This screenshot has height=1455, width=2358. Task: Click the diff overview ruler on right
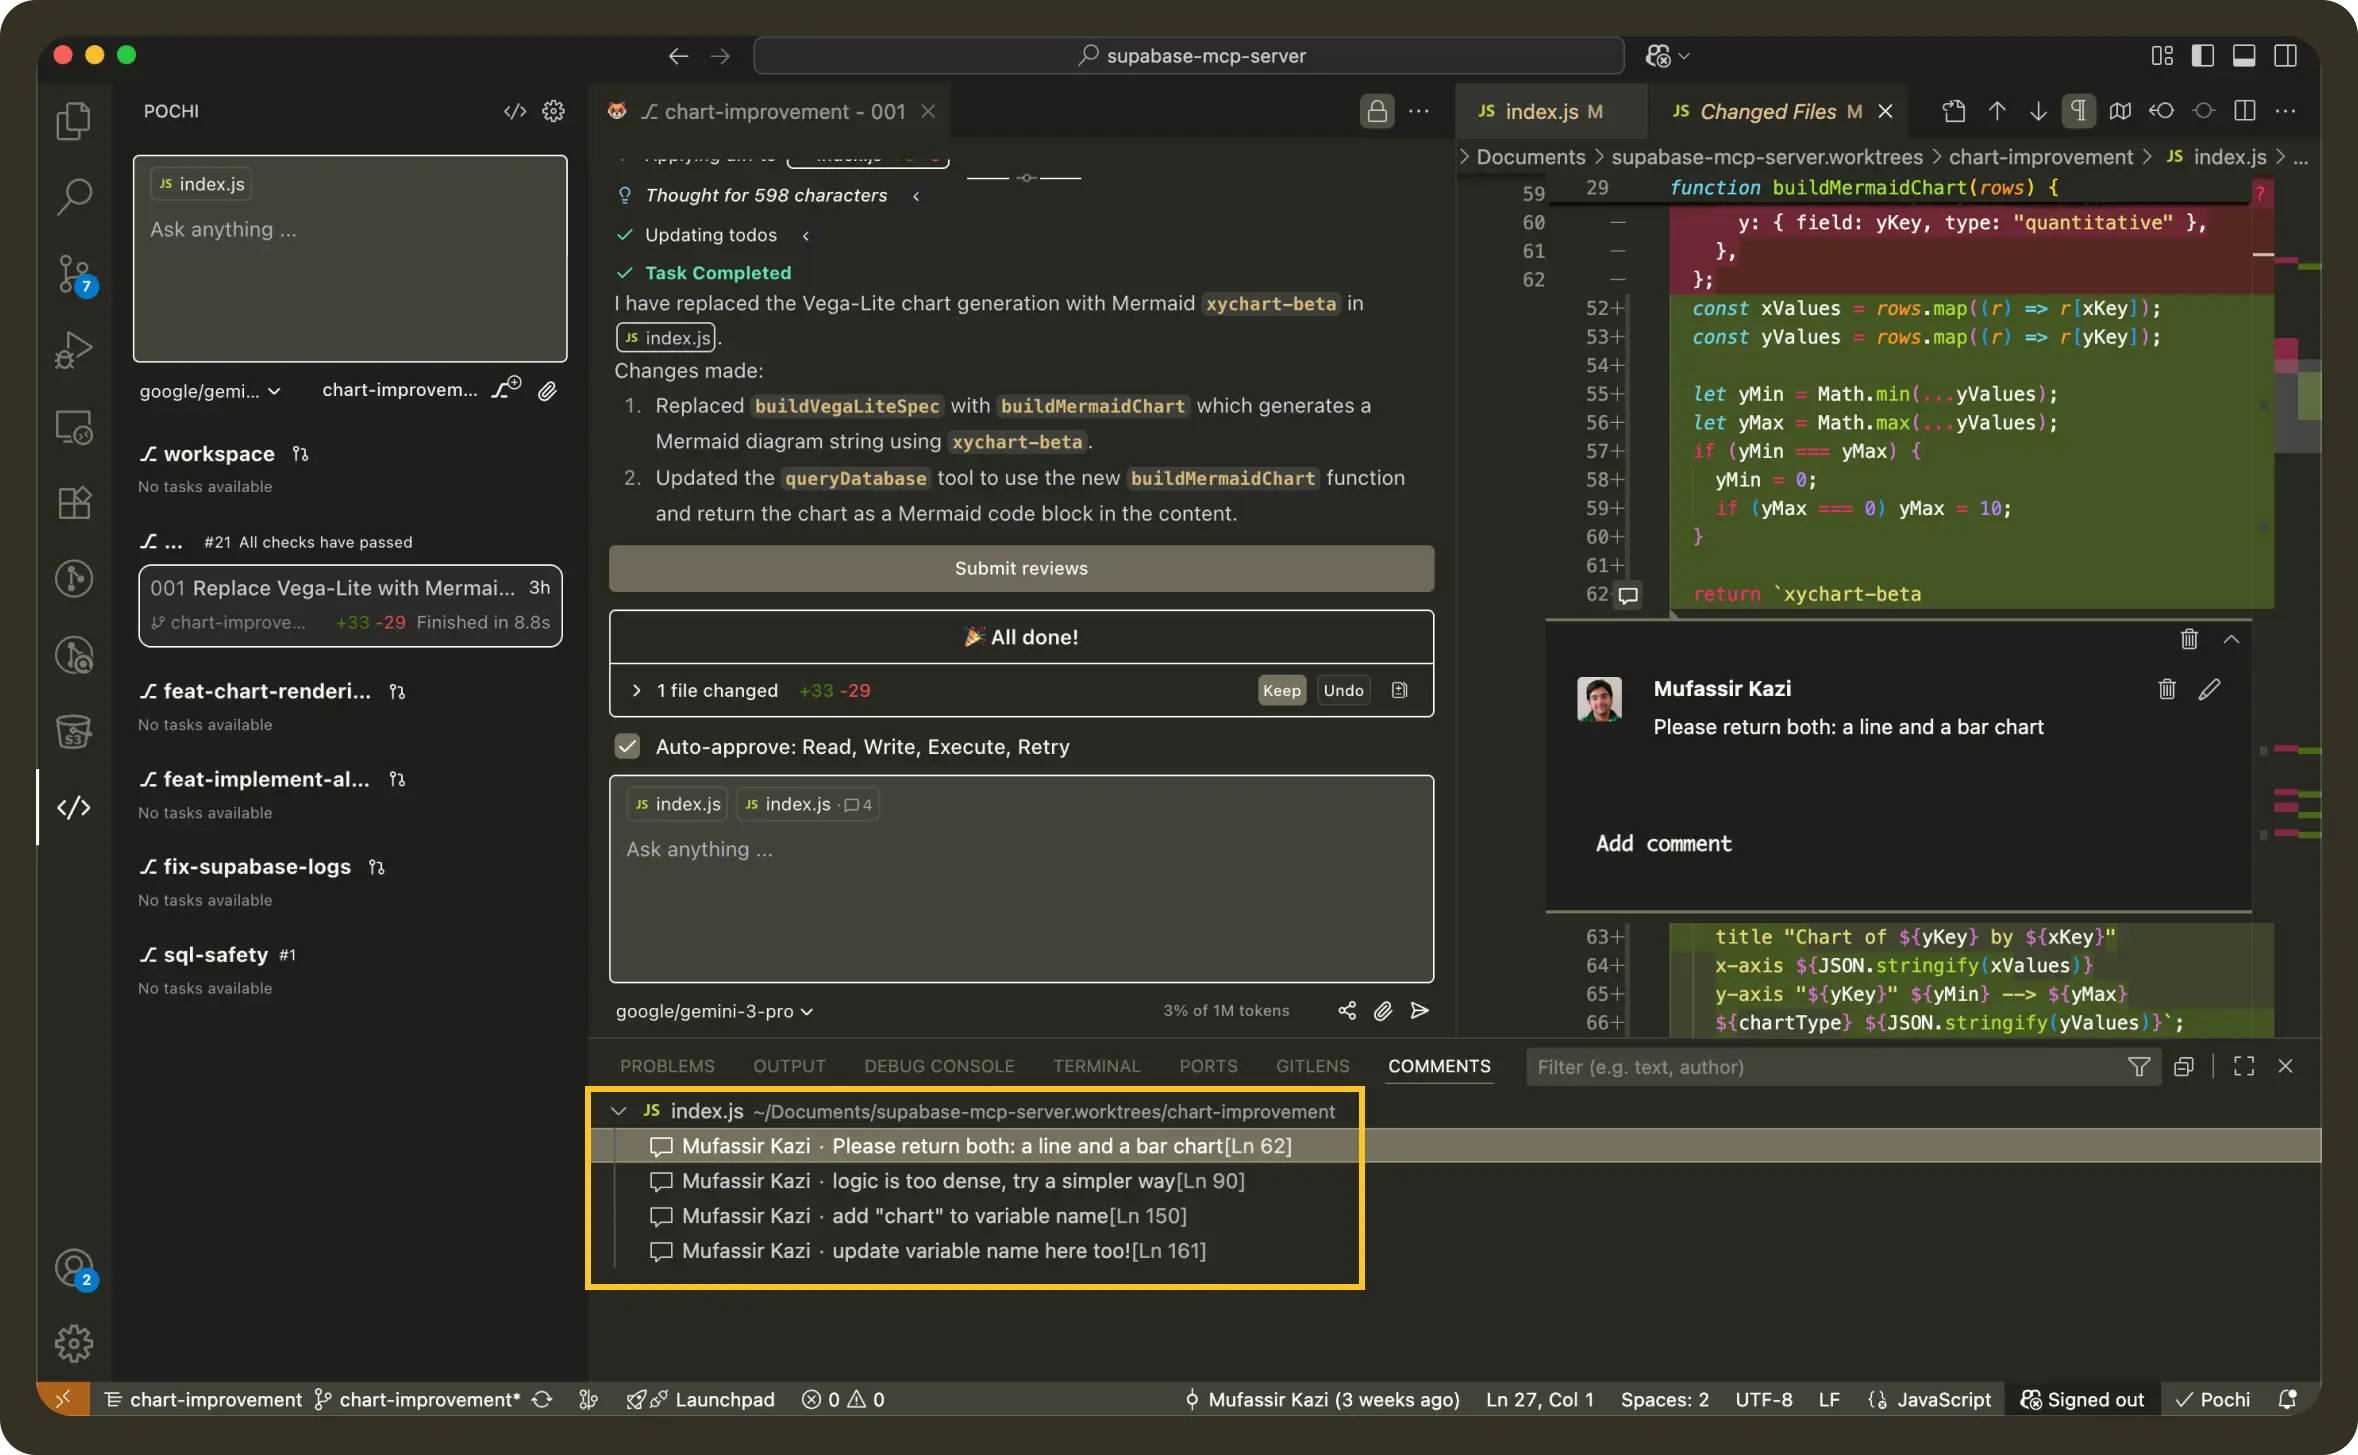coord(2297,600)
